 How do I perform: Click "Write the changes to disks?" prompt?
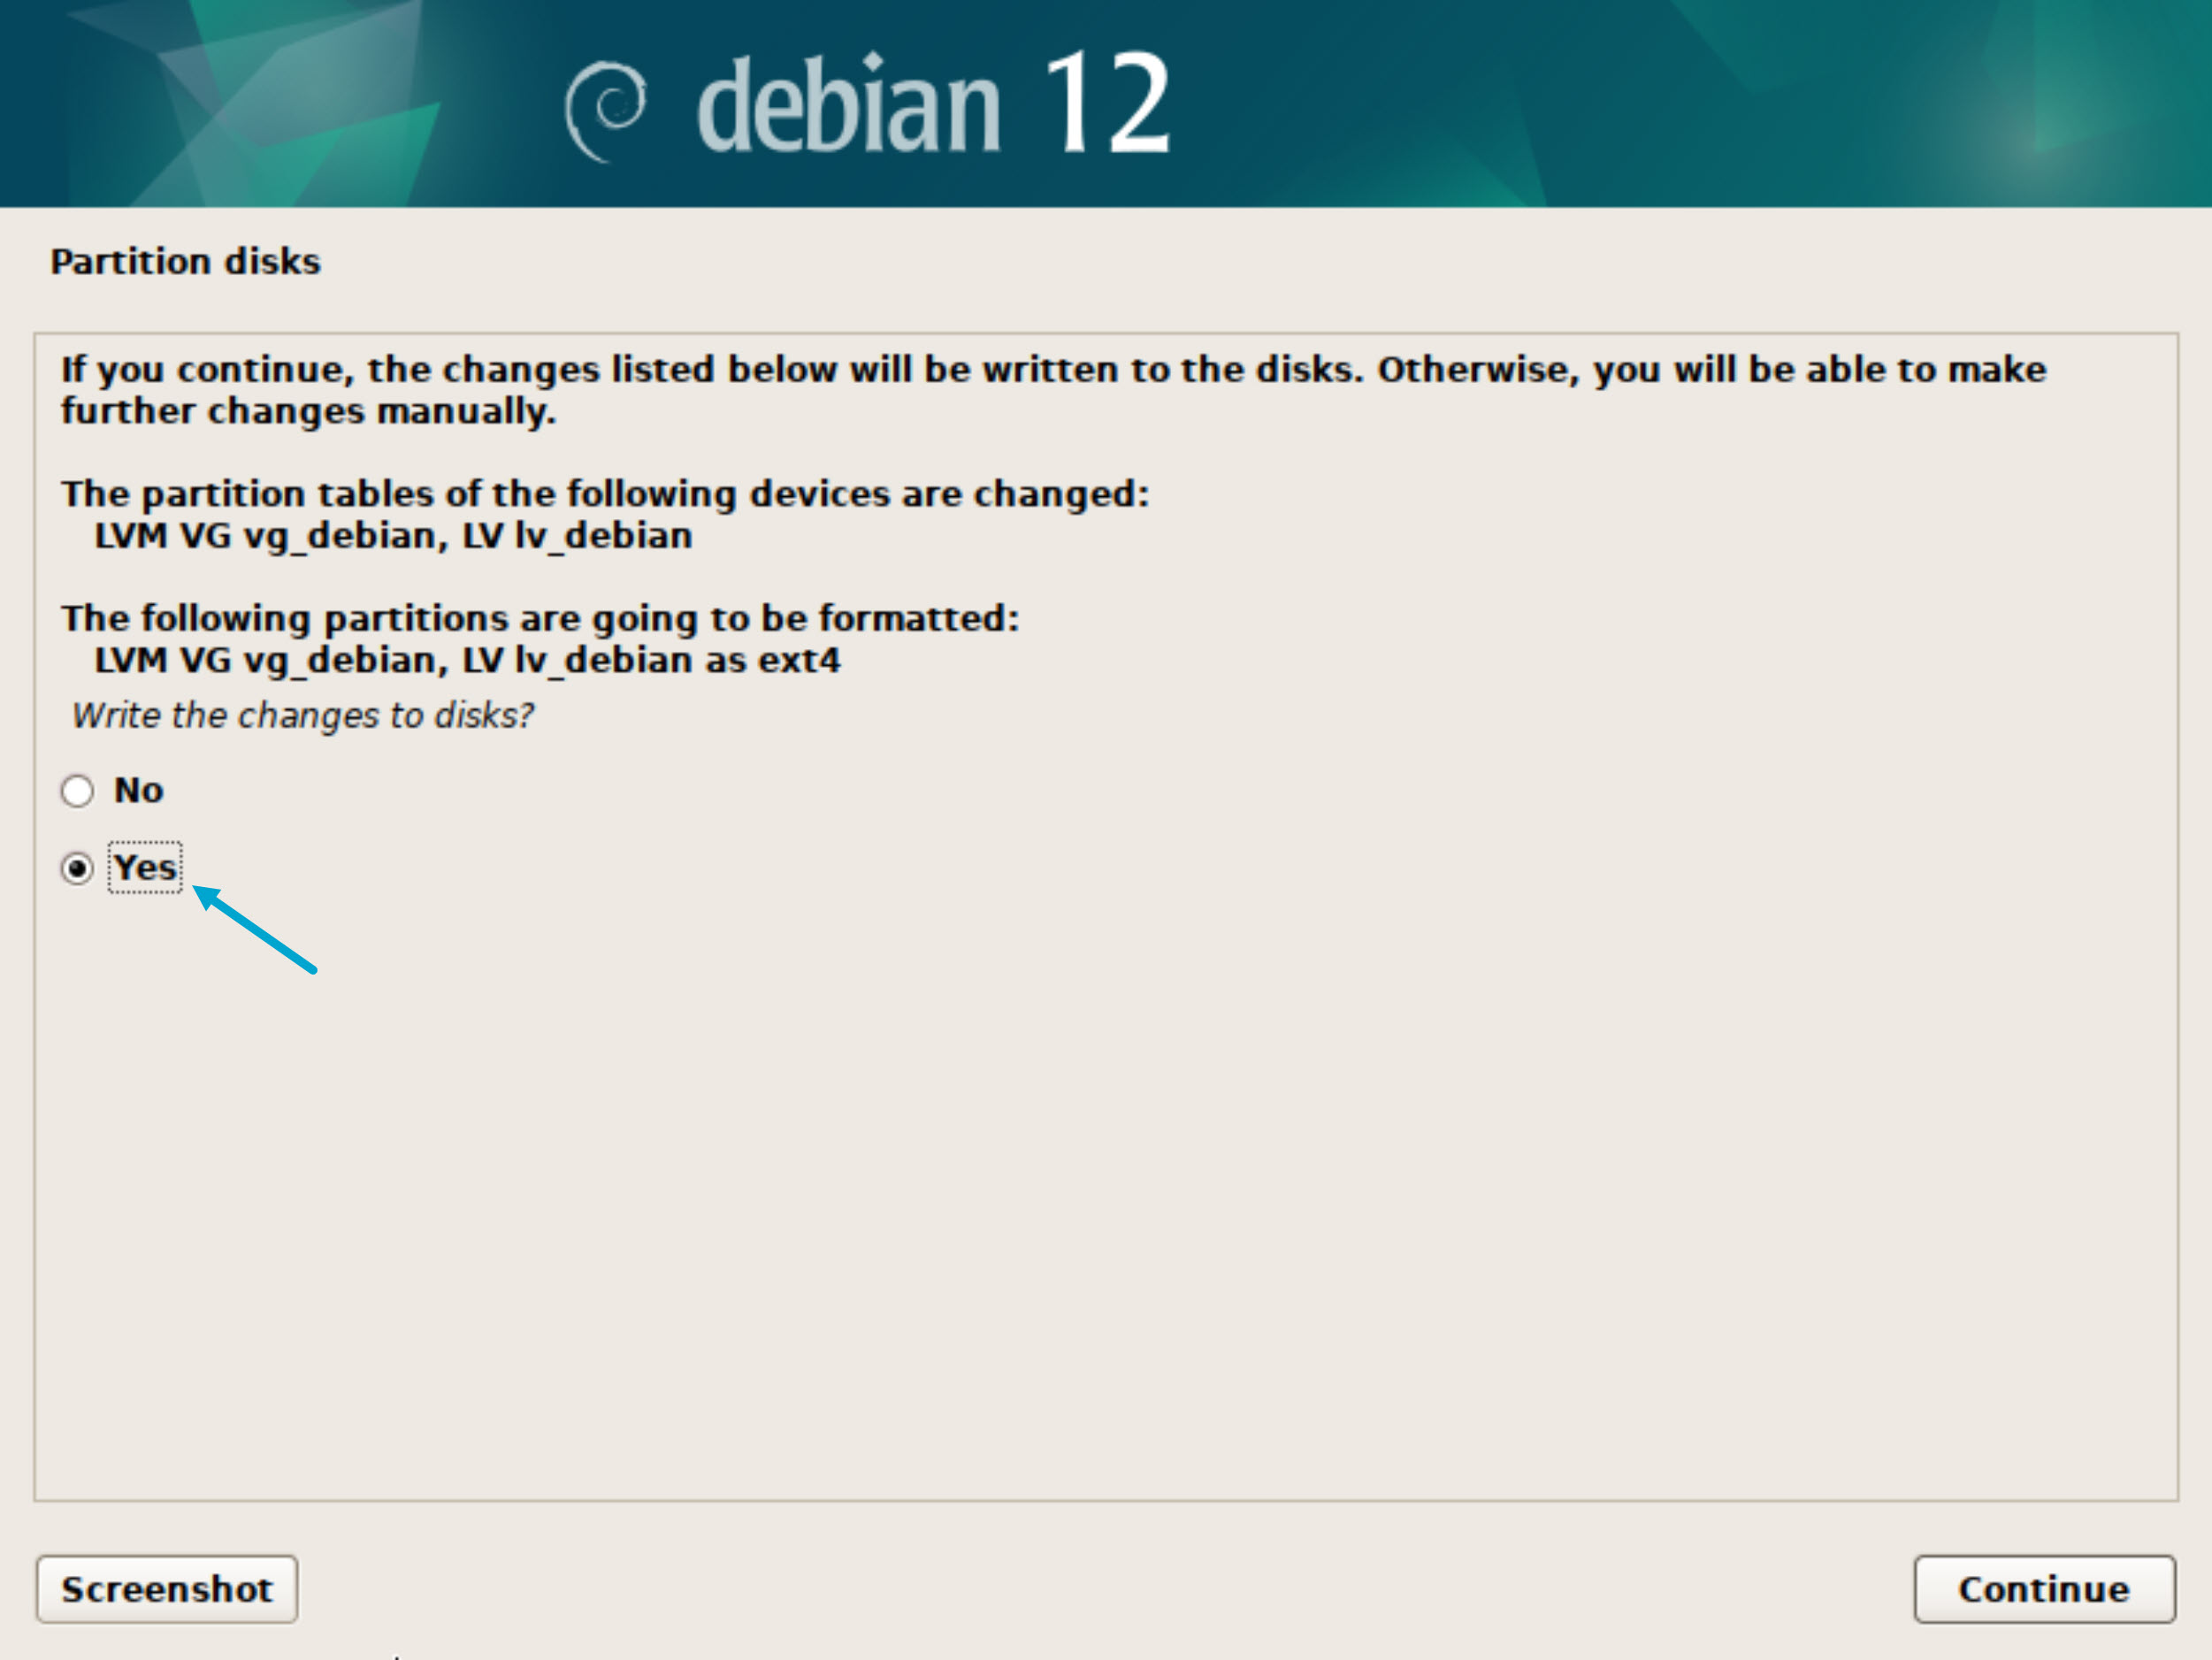pyautogui.click(x=303, y=716)
